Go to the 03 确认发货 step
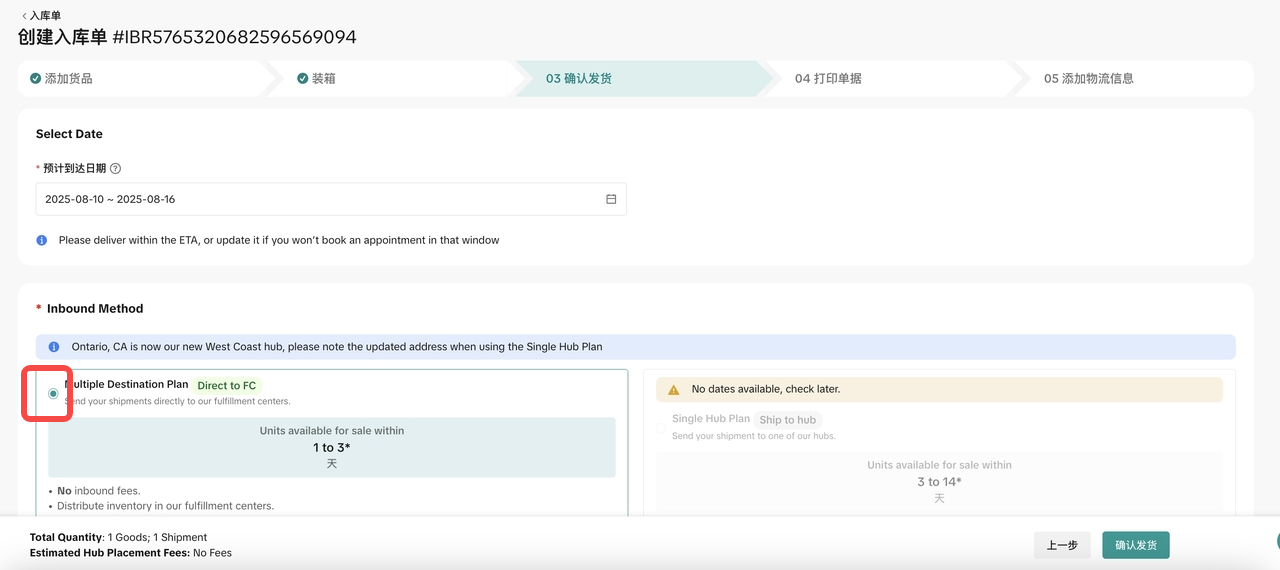The image size is (1280, 570). tap(578, 78)
